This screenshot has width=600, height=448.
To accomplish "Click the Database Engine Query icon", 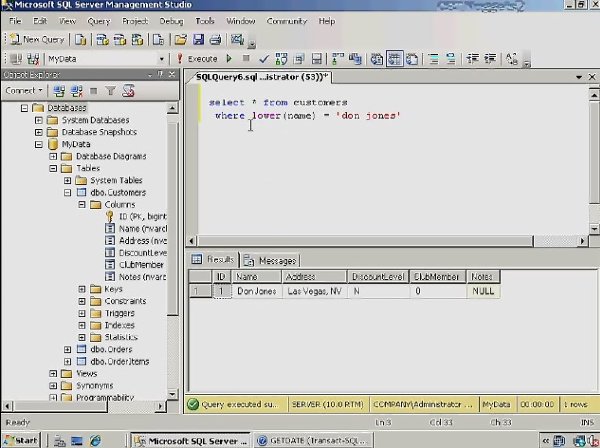I will (x=80, y=39).
